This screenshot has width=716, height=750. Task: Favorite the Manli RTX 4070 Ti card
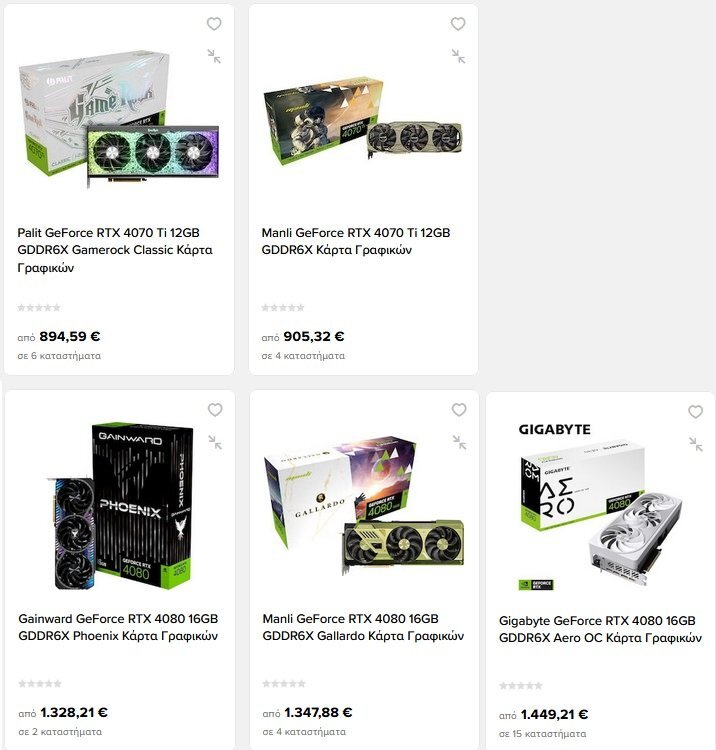pos(458,23)
